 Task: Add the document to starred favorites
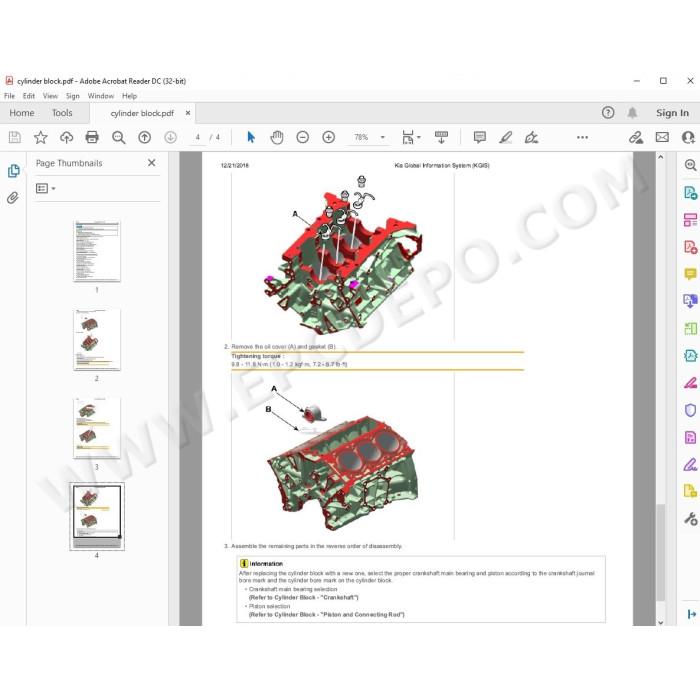(x=41, y=137)
